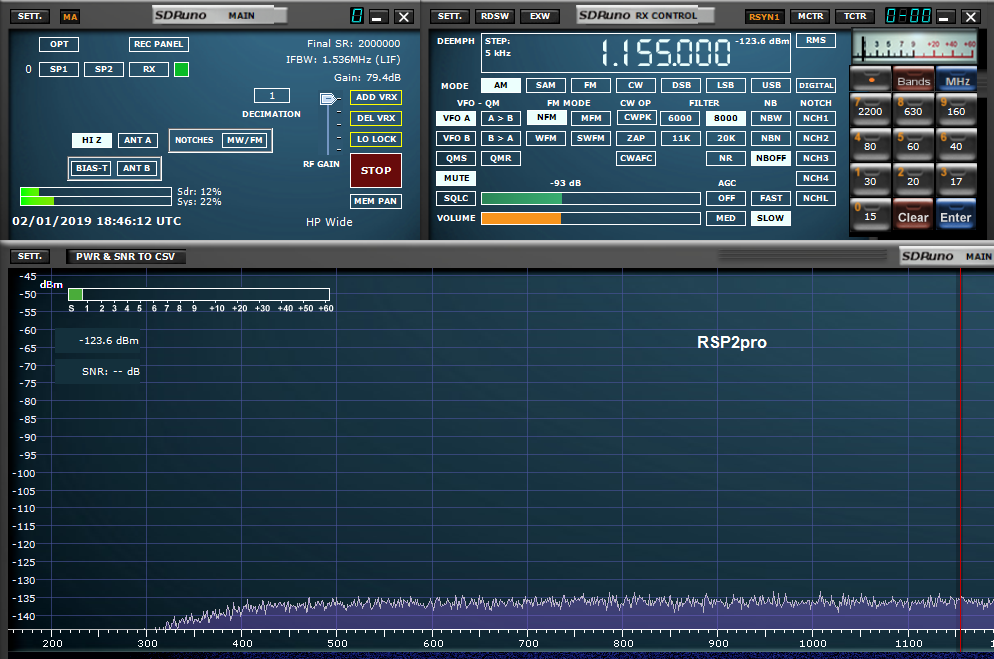Delete virtual receiver using DEL VRX

[376, 118]
